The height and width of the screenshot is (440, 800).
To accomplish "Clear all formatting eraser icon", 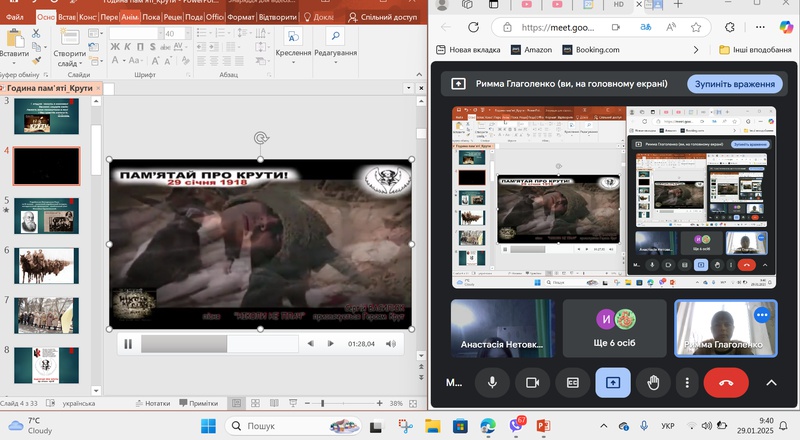I will click(186, 61).
